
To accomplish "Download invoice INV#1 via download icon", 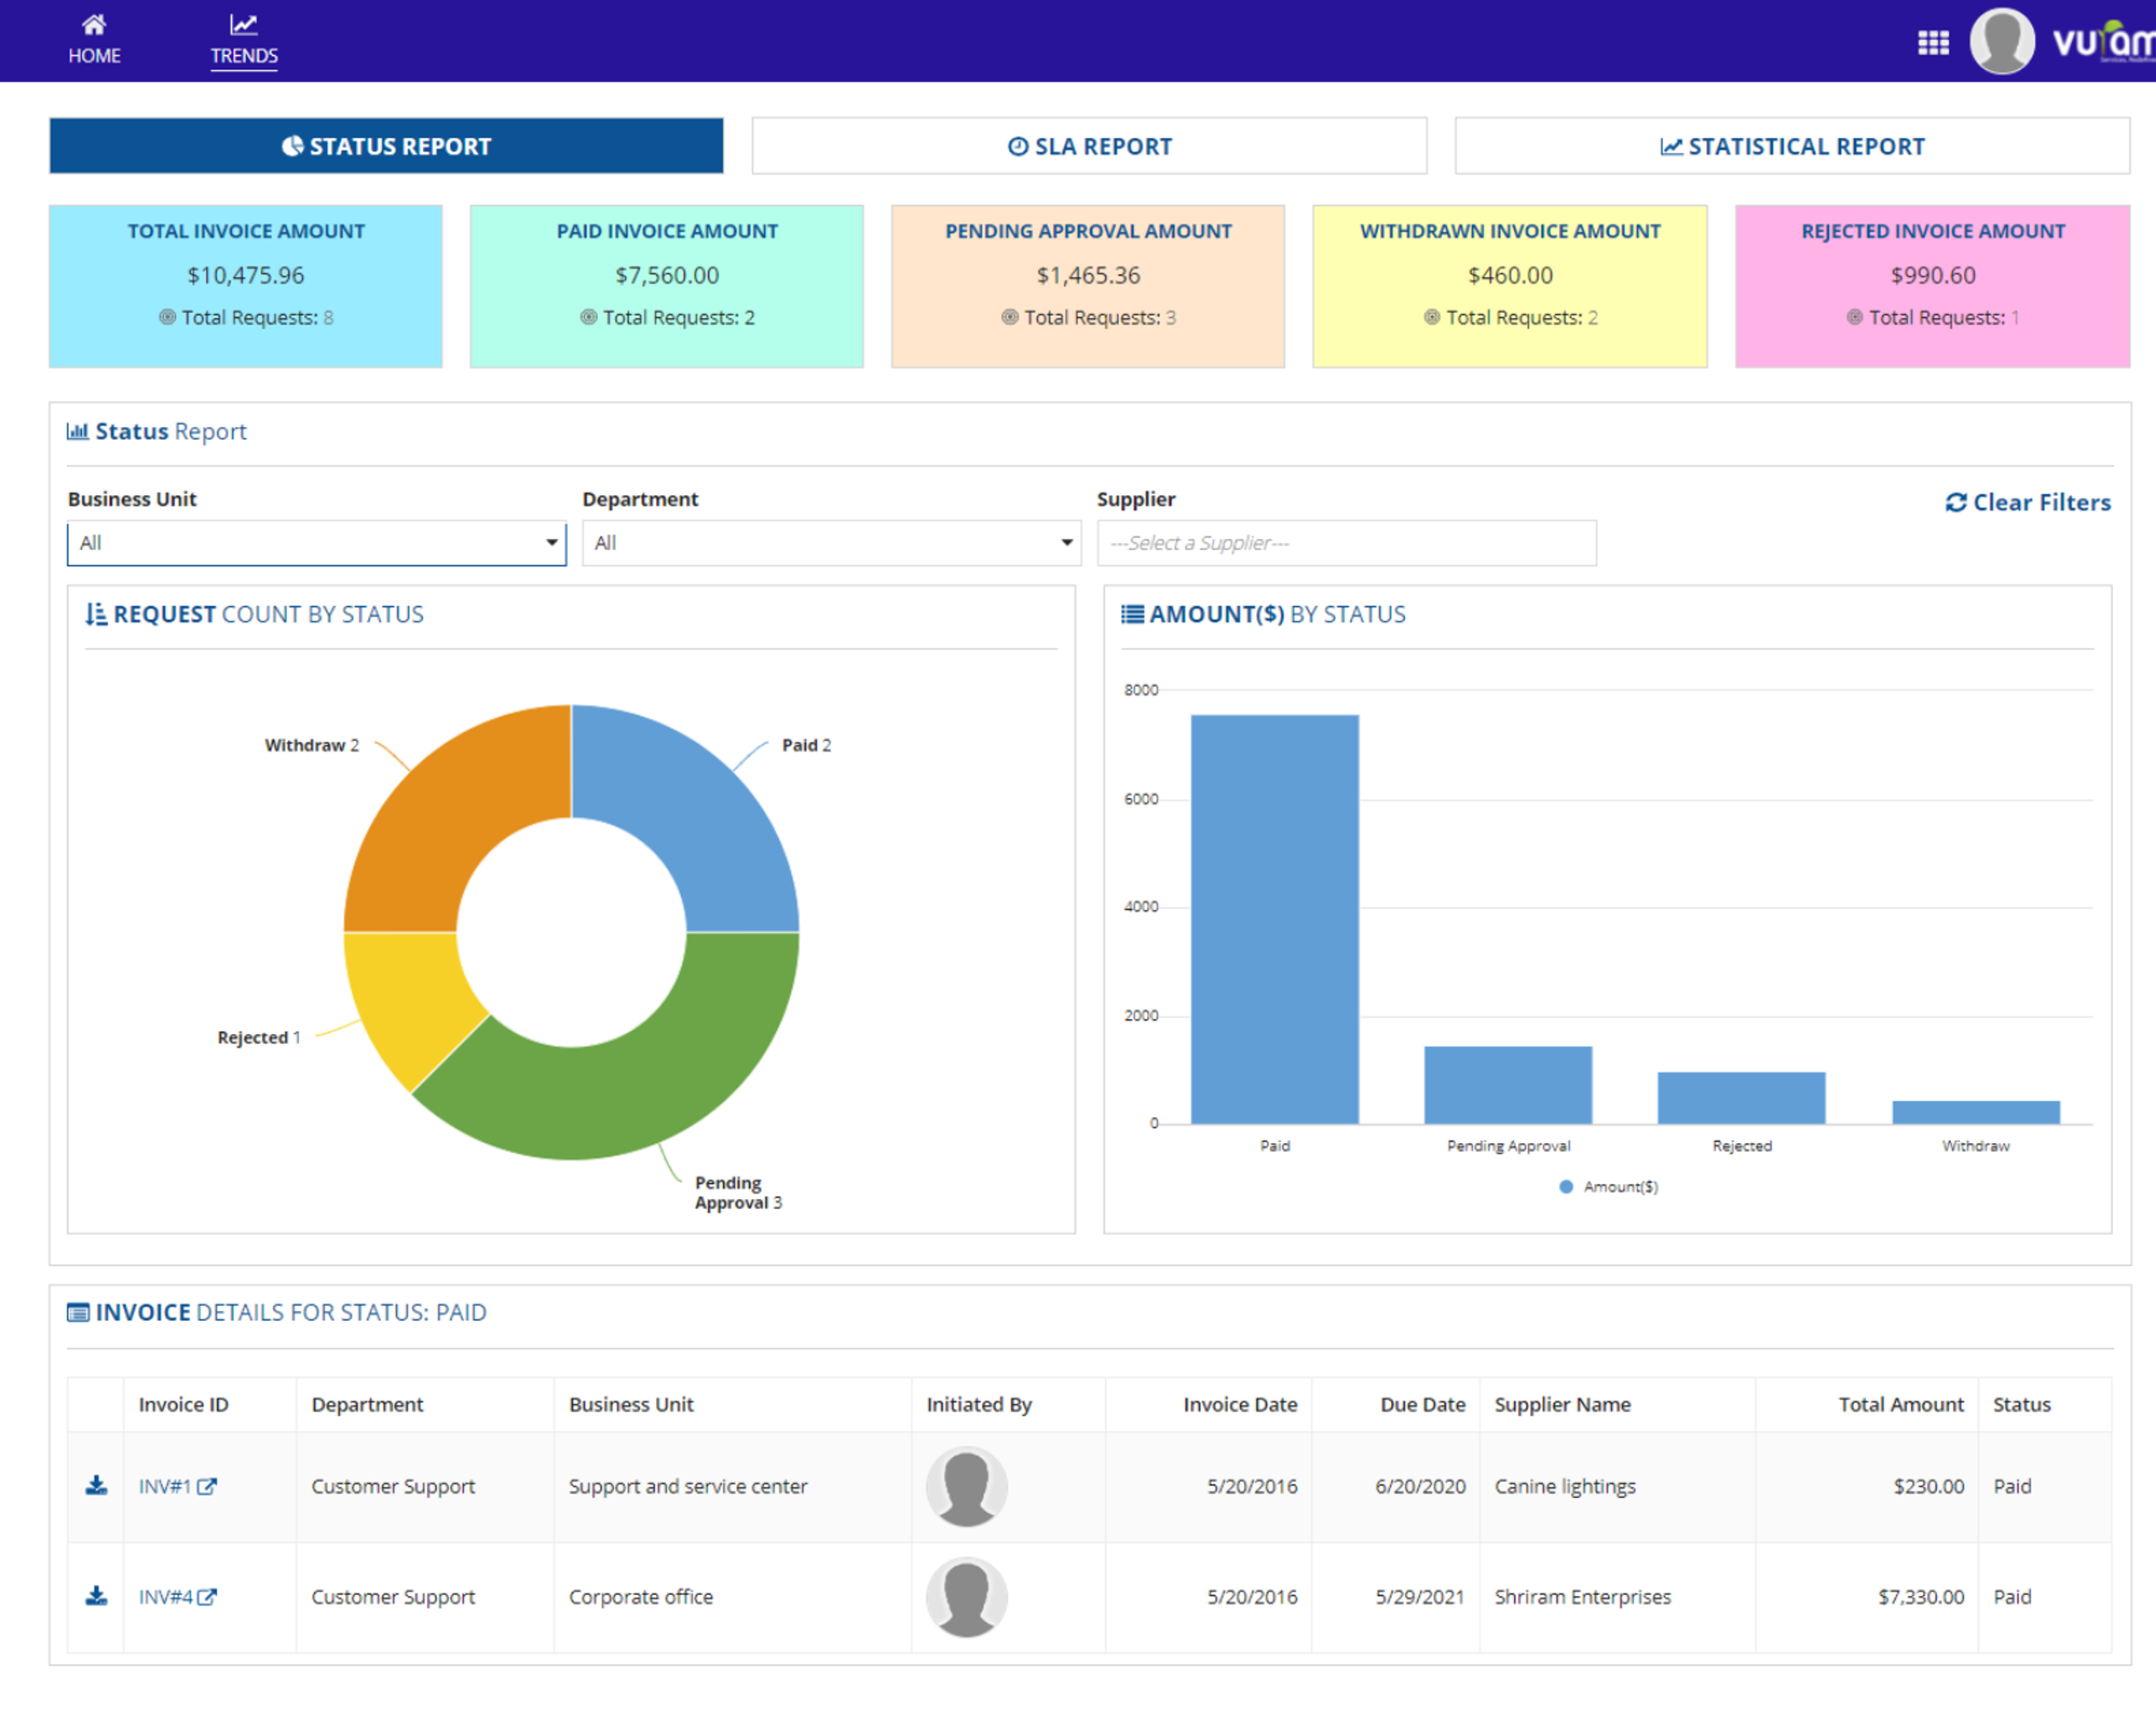I will click(x=96, y=1486).
